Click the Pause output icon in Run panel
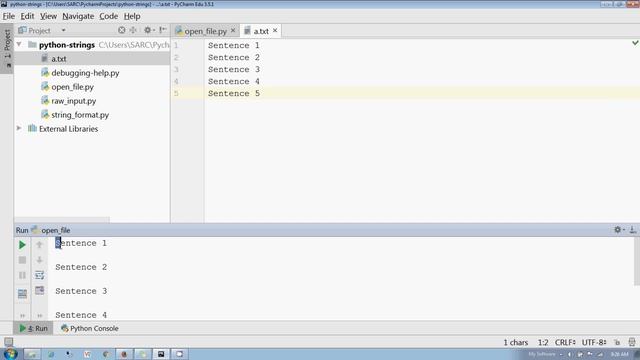The width and height of the screenshot is (640, 360). click(22, 275)
